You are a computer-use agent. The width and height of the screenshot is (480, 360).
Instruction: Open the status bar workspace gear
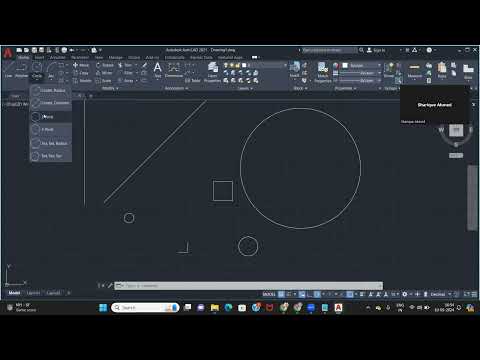tap(405, 294)
